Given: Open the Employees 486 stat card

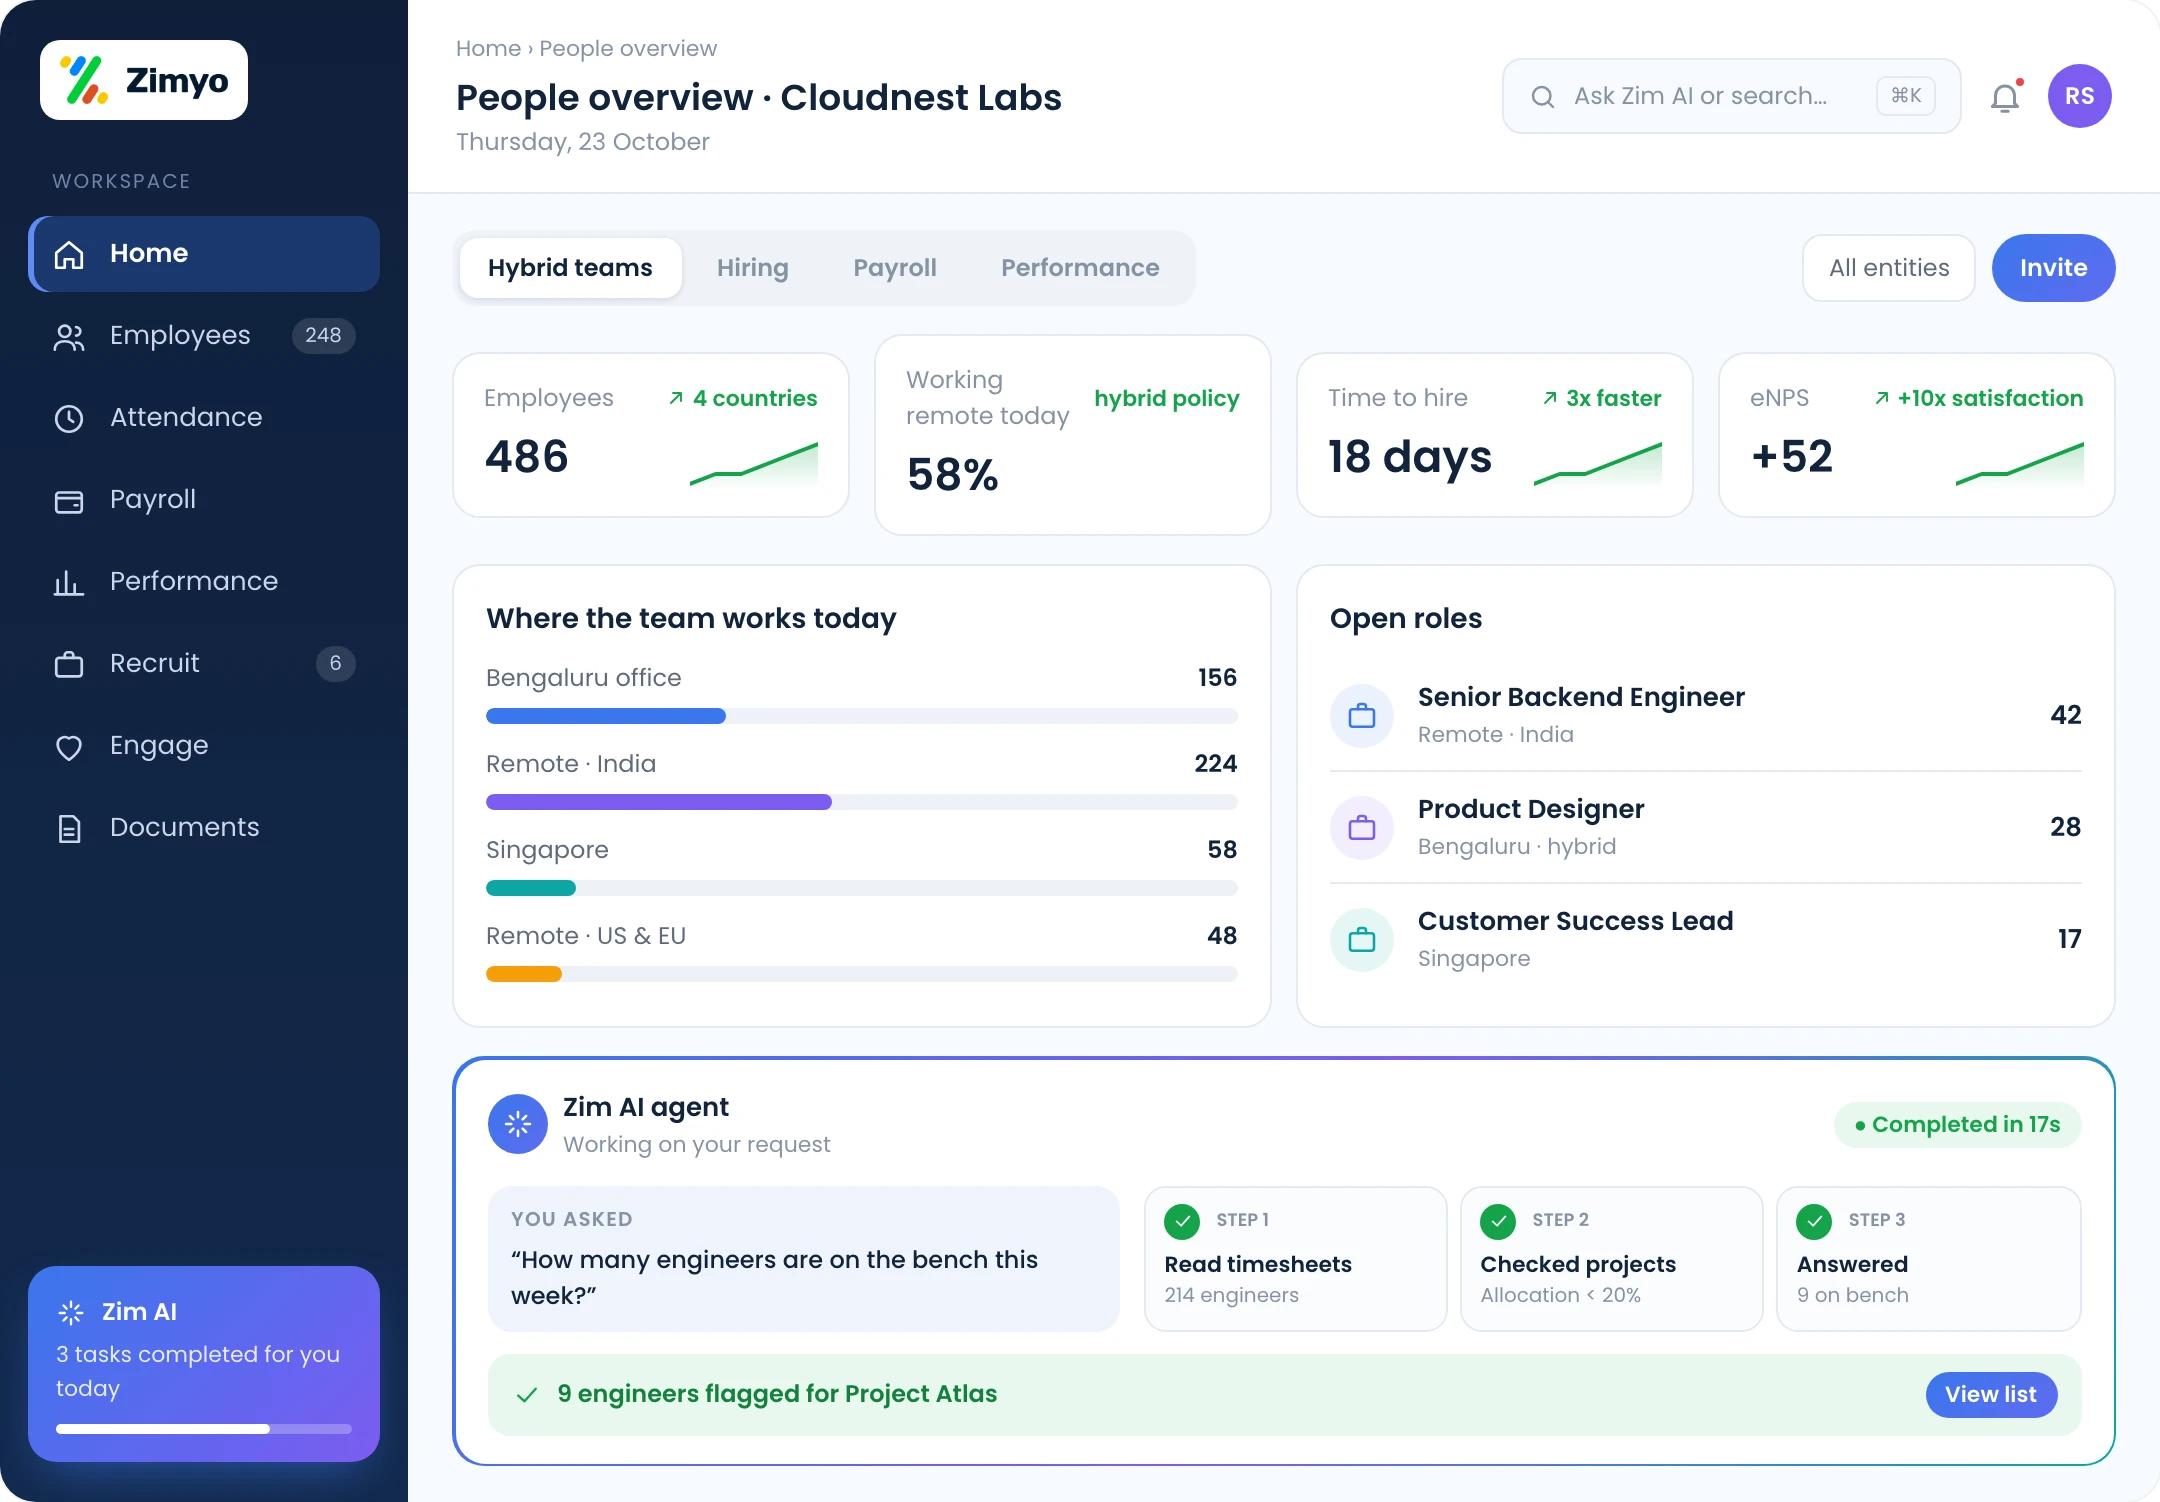Looking at the screenshot, I should (x=651, y=435).
